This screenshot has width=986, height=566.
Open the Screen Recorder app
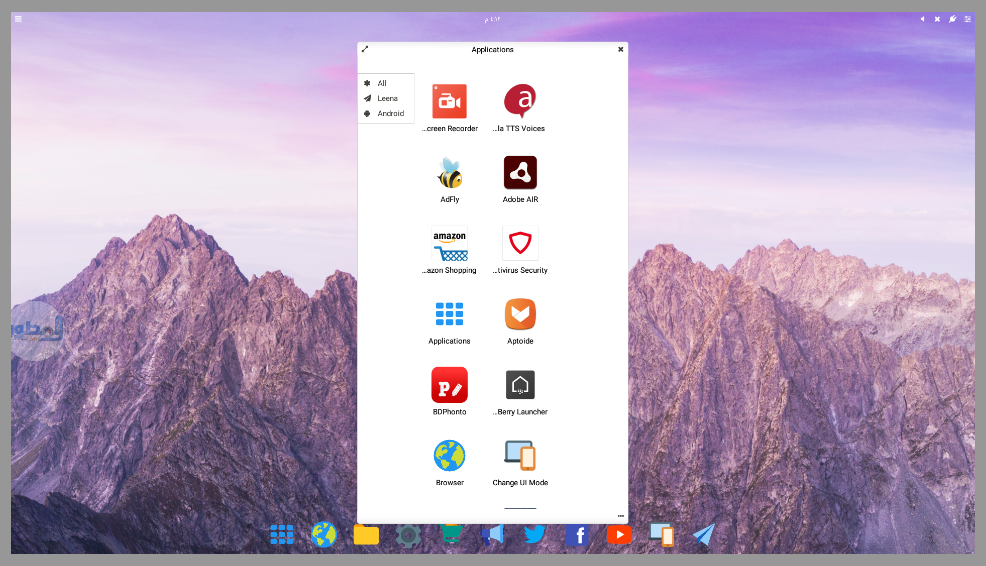[450, 101]
